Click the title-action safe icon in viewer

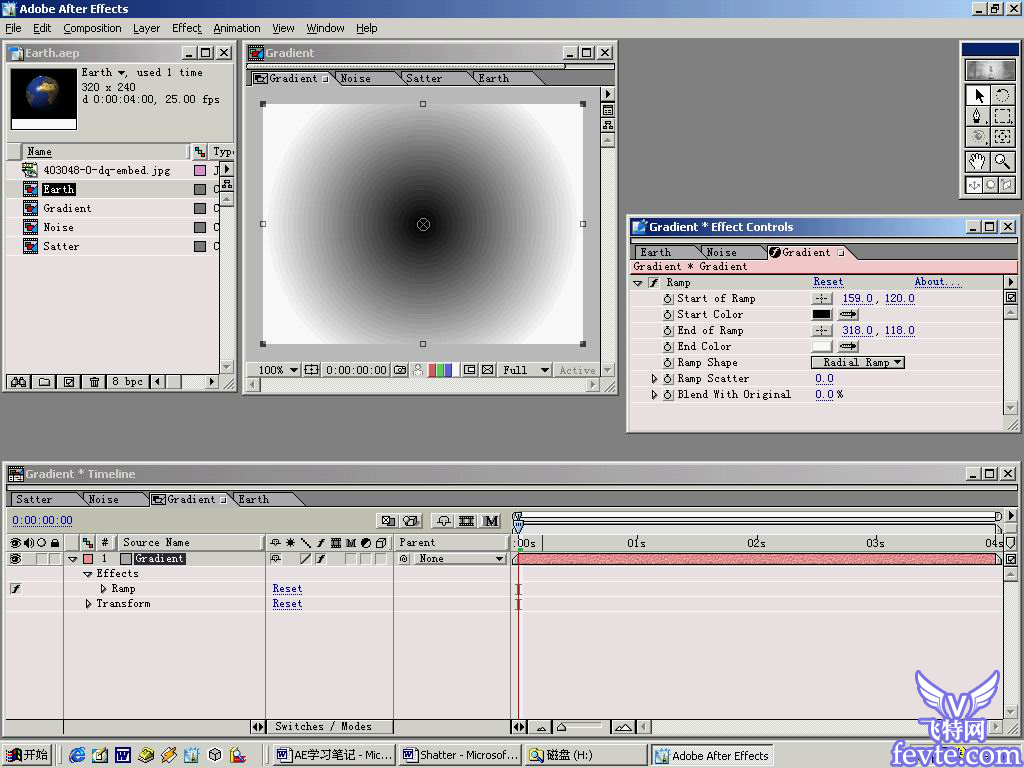coord(312,370)
